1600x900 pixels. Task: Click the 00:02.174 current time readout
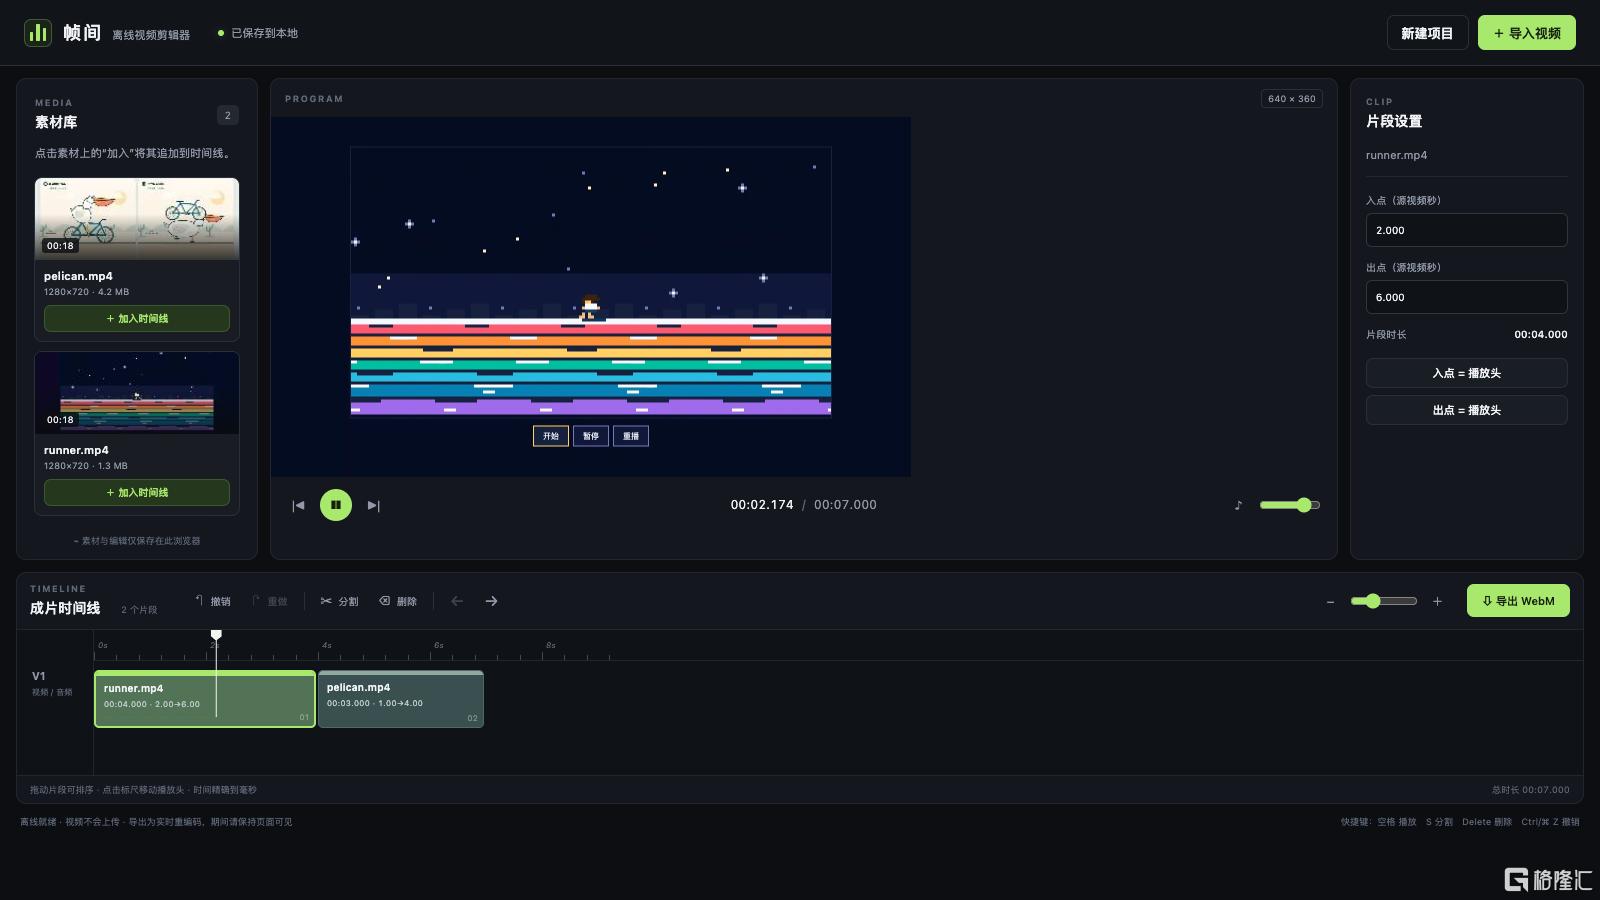click(762, 505)
